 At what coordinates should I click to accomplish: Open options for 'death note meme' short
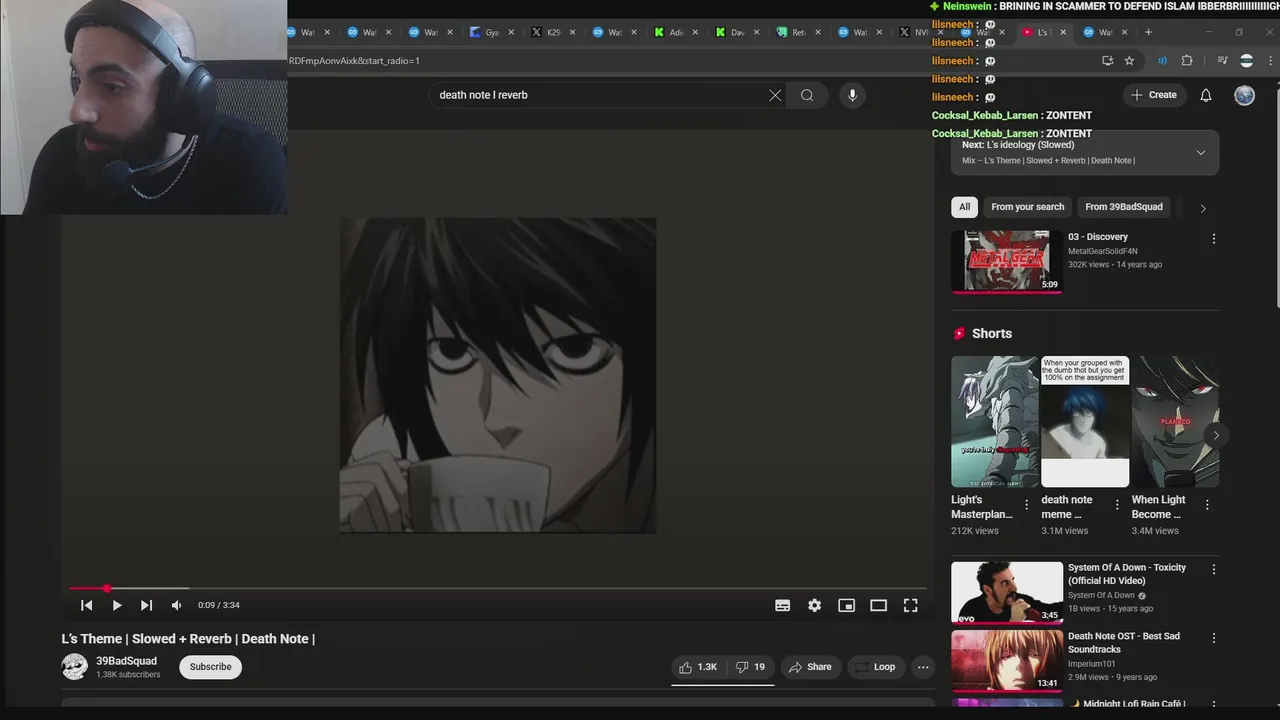[x=1116, y=505]
